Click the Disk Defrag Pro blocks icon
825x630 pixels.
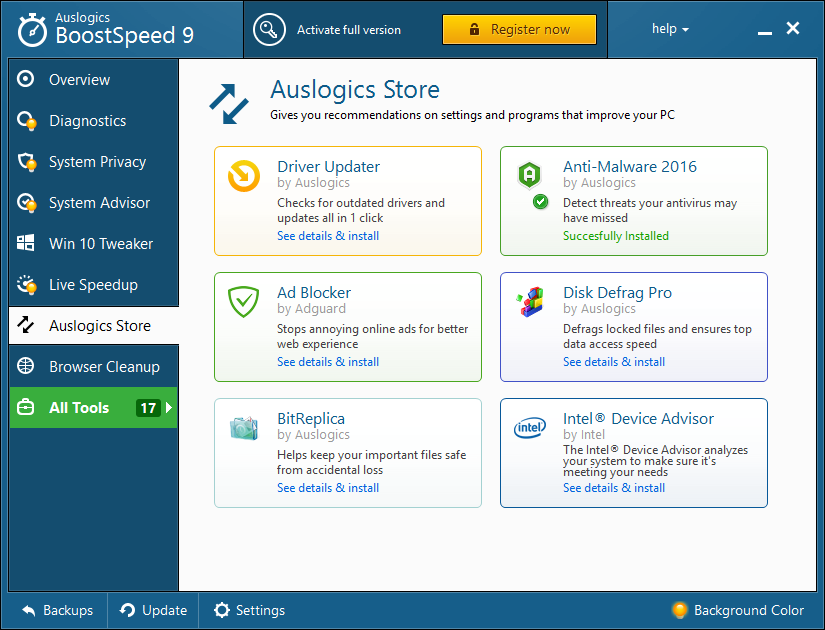(530, 302)
